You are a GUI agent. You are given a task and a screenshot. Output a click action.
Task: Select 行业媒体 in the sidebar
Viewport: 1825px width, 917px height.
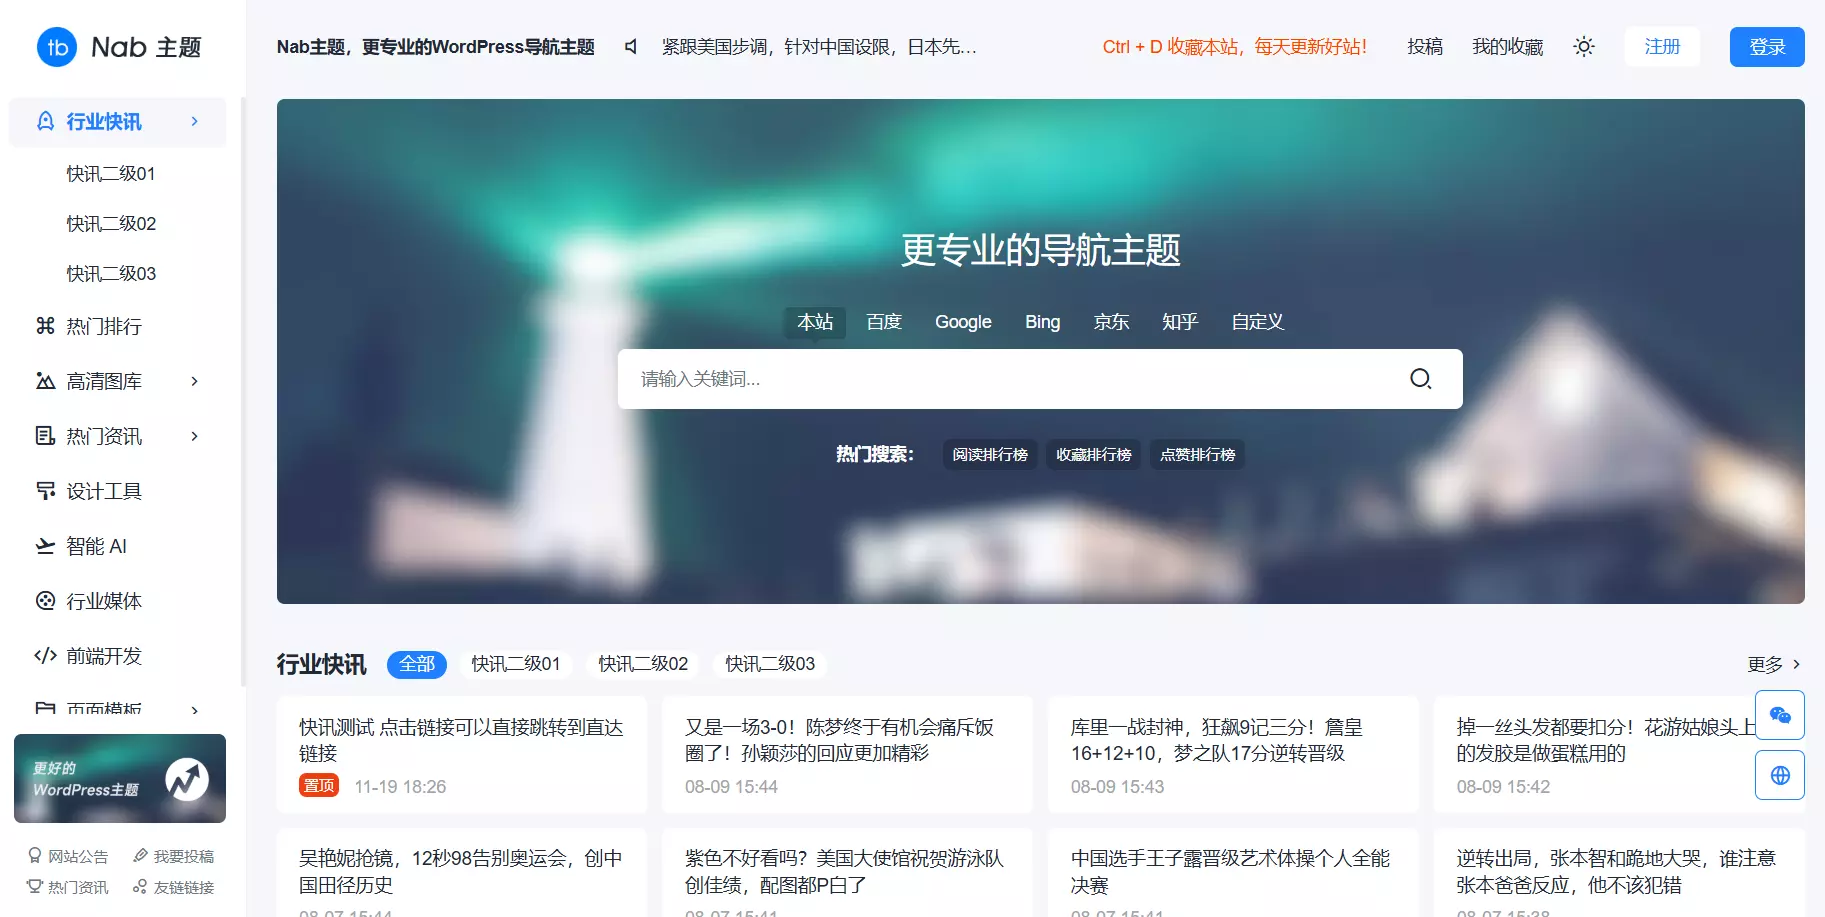(104, 601)
